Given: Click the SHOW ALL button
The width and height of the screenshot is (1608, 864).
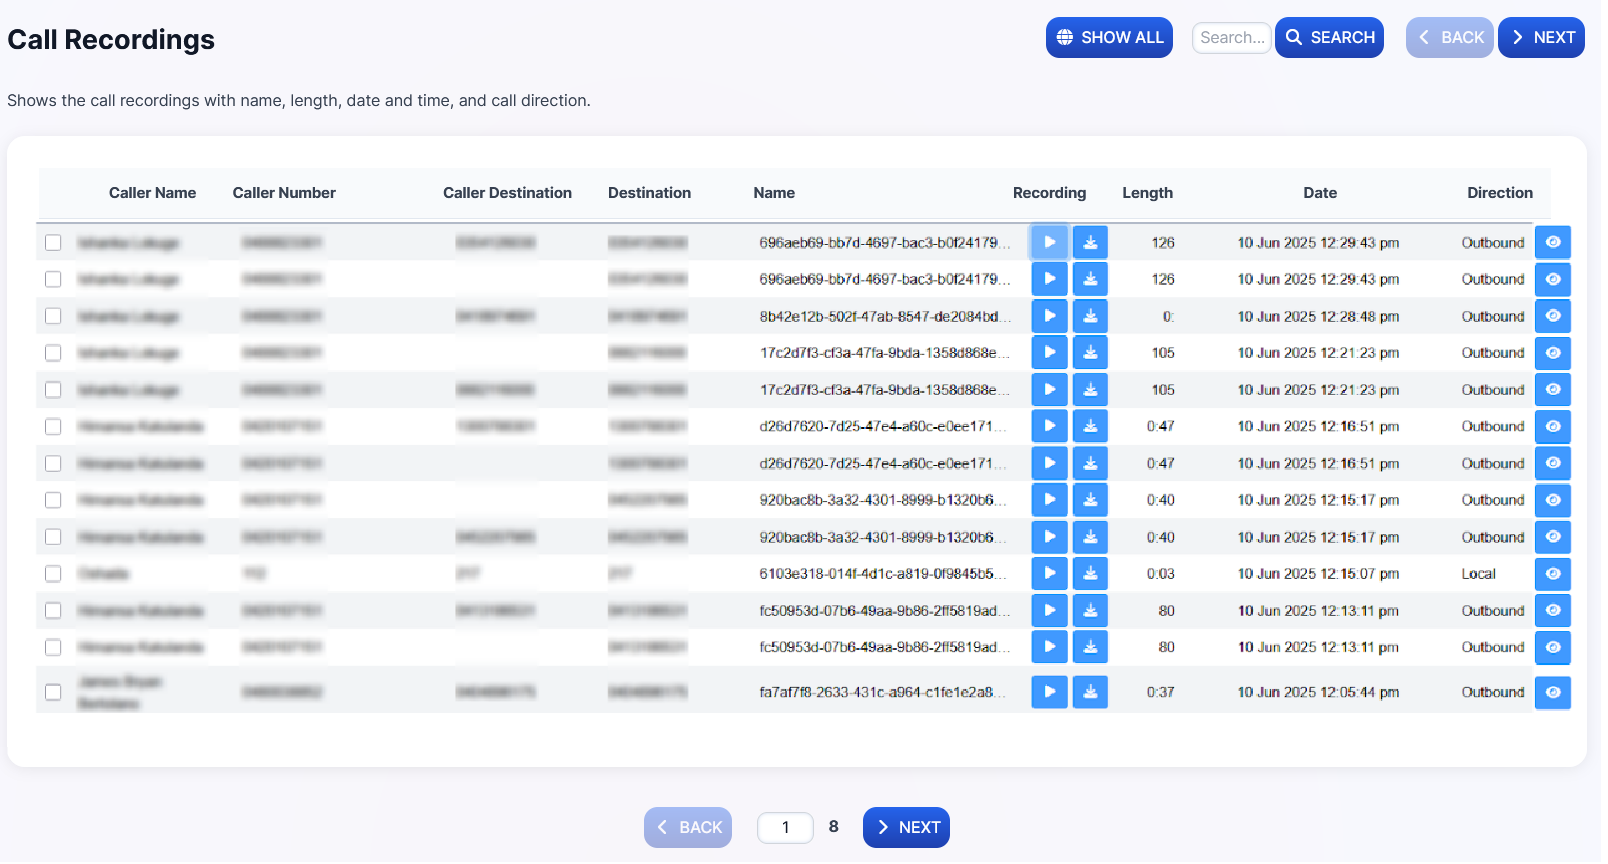Looking at the screenshot, I should pos(1109,37).
